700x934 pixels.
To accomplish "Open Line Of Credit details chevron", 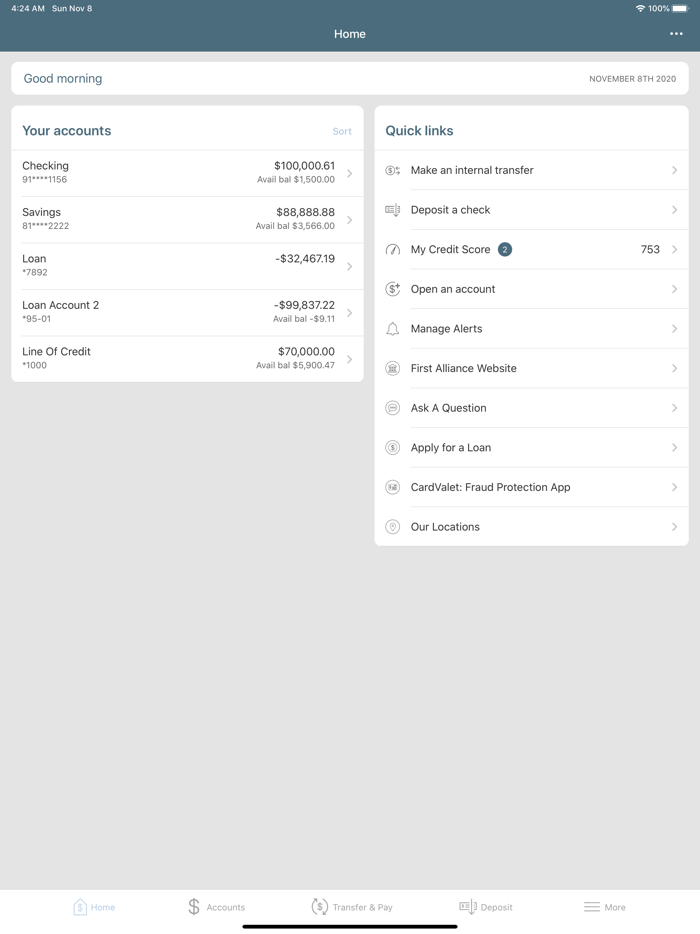I will [349, 359].
